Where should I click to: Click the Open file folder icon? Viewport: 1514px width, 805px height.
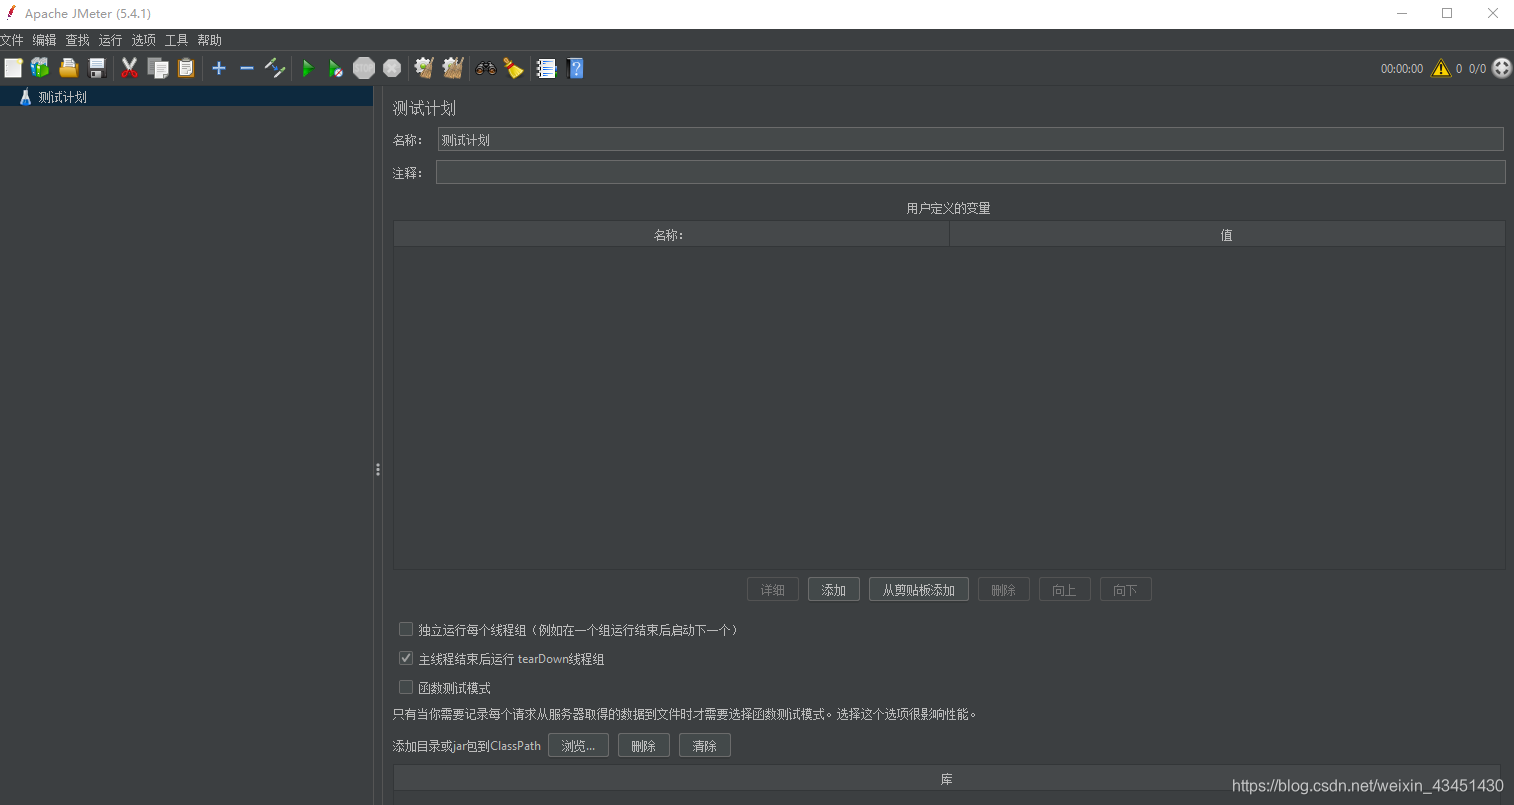tap(68, 68)
